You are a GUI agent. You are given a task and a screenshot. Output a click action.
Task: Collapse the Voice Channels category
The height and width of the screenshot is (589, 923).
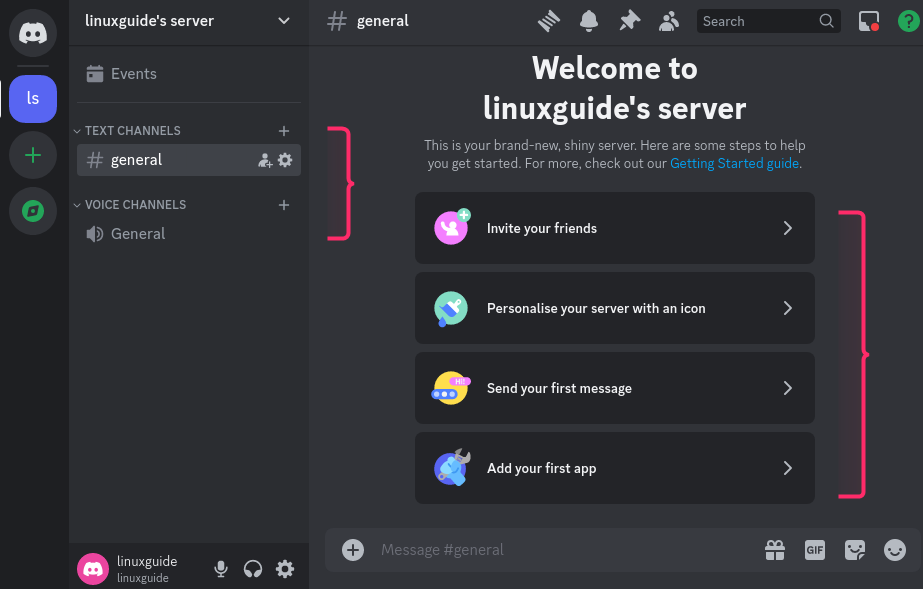(135, 205)
